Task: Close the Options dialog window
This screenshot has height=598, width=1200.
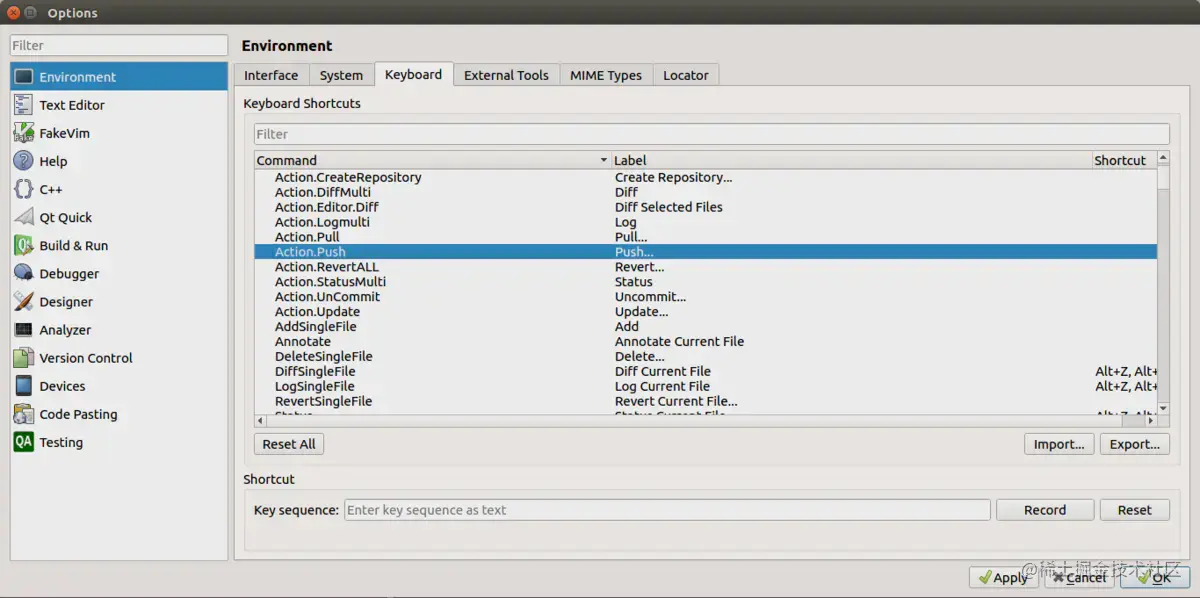Action: (x=13, y=13)
